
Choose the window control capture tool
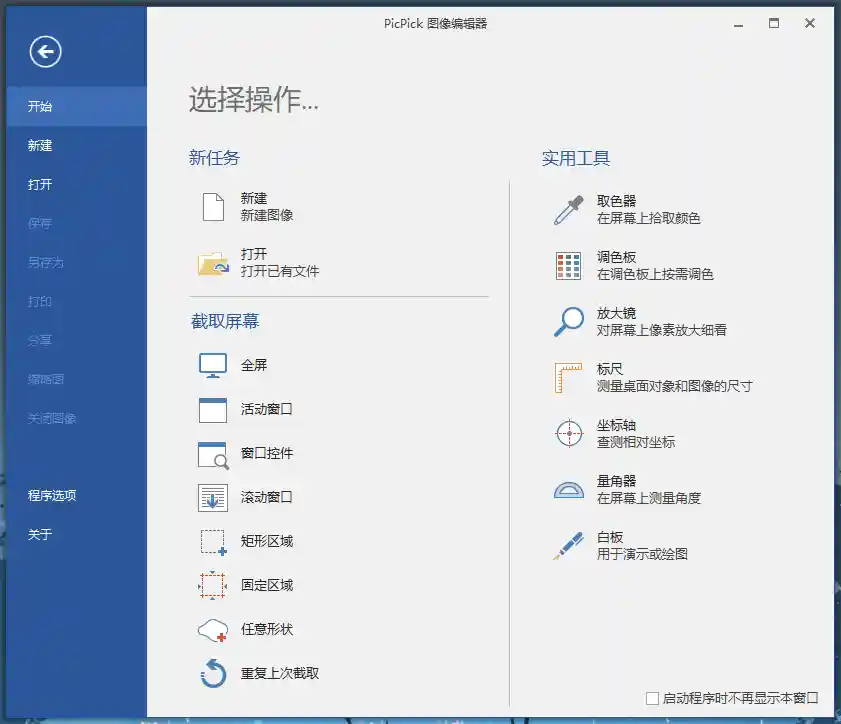(x=261, y=453)
